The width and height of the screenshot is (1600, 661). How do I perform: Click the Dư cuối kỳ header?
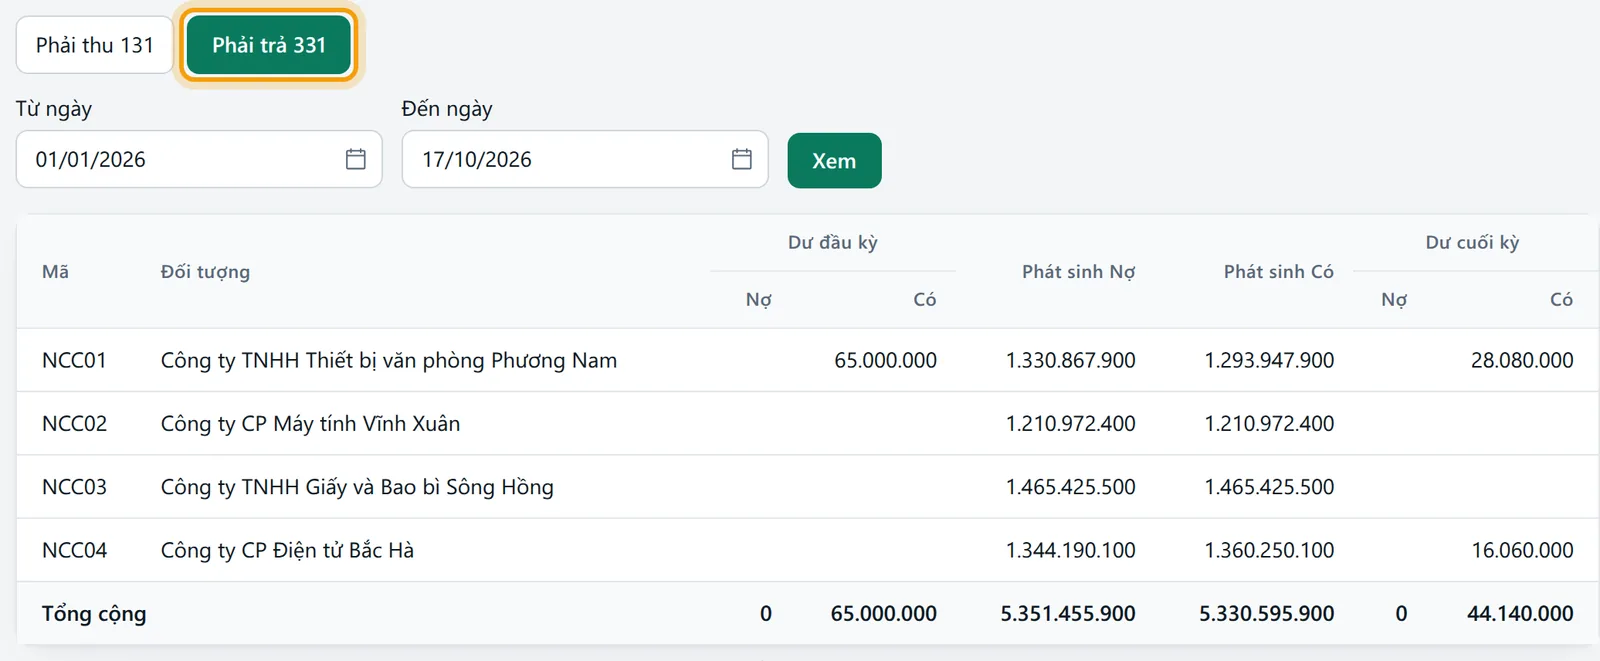click(1472, 242)
